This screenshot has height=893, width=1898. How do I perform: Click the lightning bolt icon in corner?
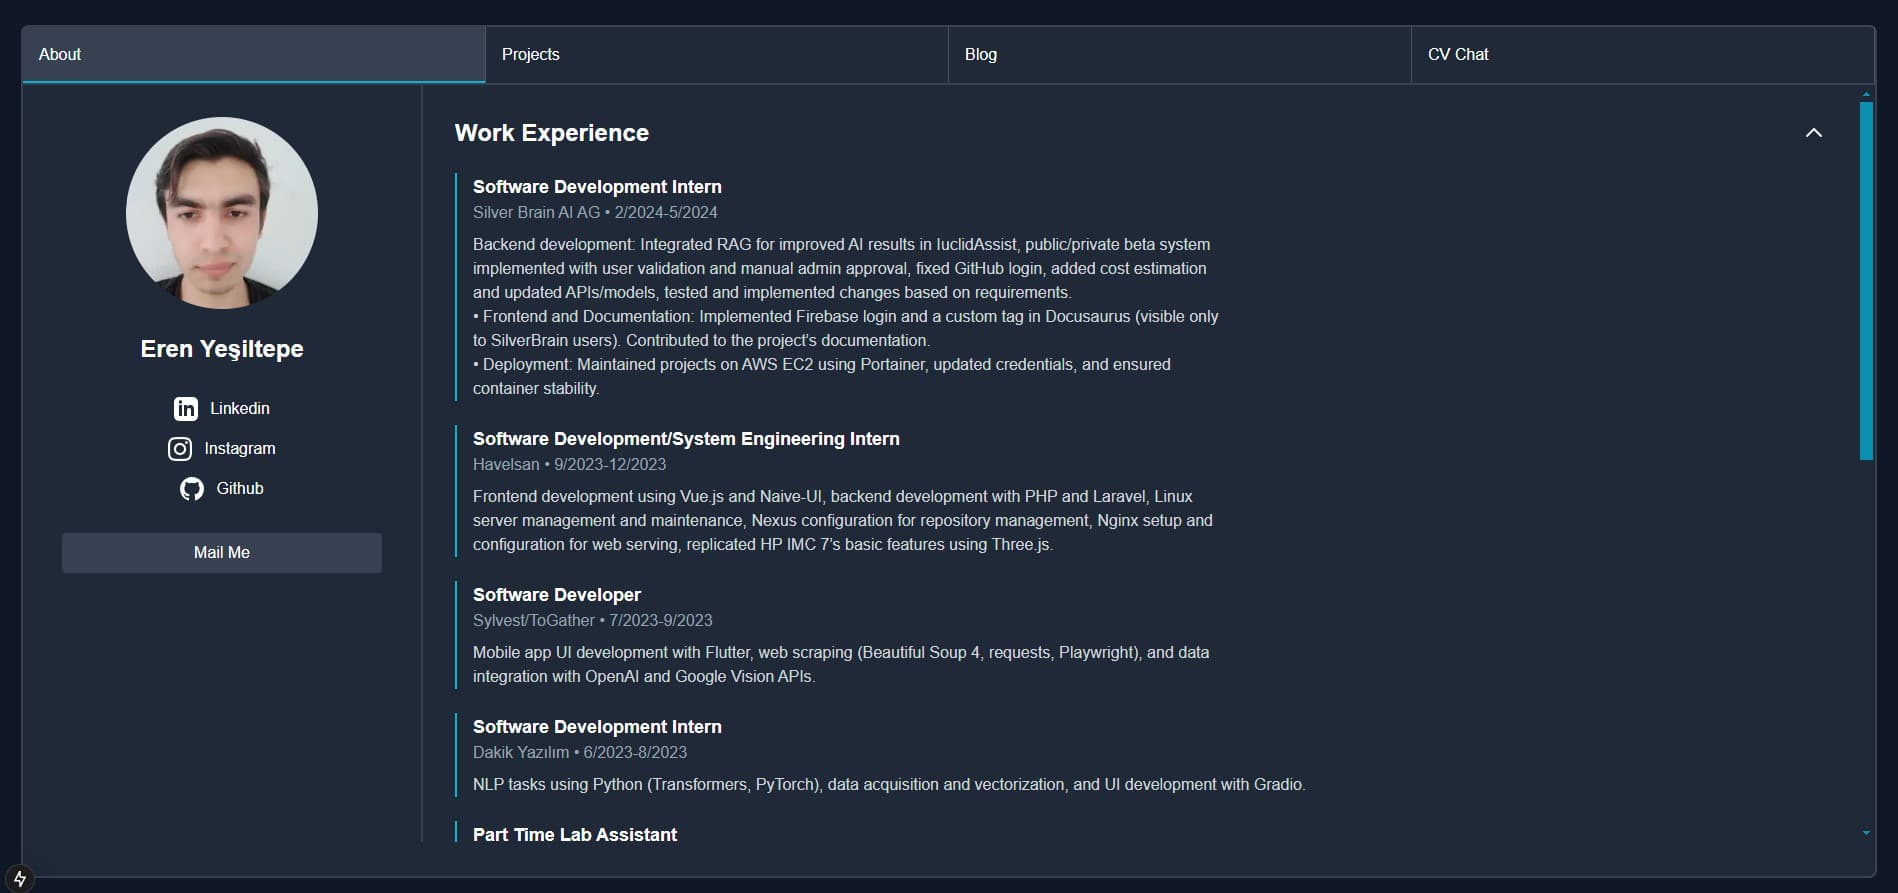point(19,878)
